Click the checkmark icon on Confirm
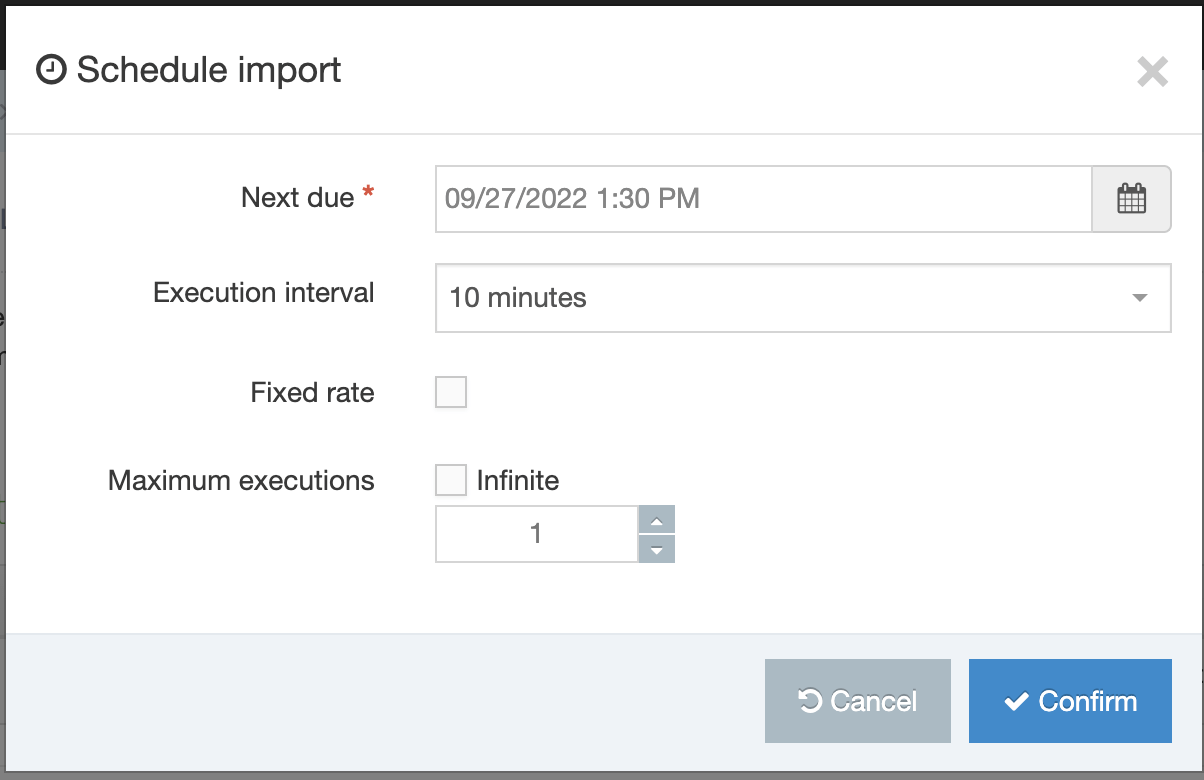 click(1016, 702)
